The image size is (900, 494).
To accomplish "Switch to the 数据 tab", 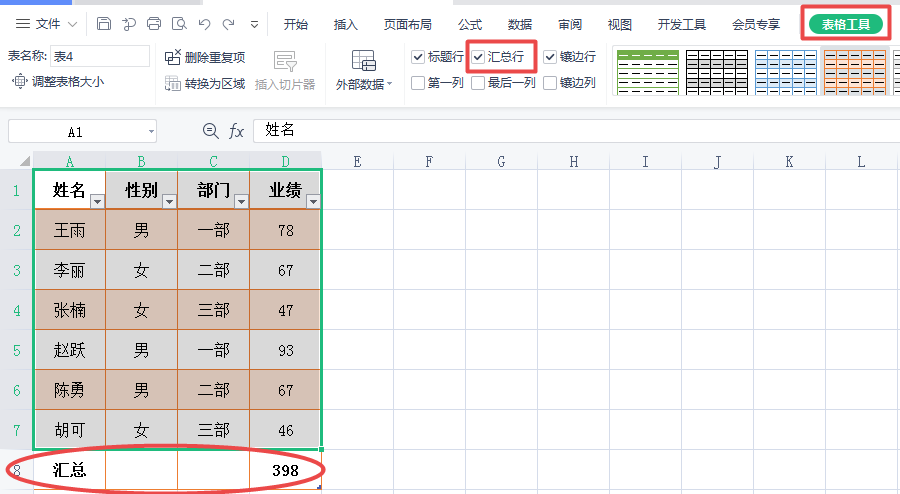I will tap(520, 24).
